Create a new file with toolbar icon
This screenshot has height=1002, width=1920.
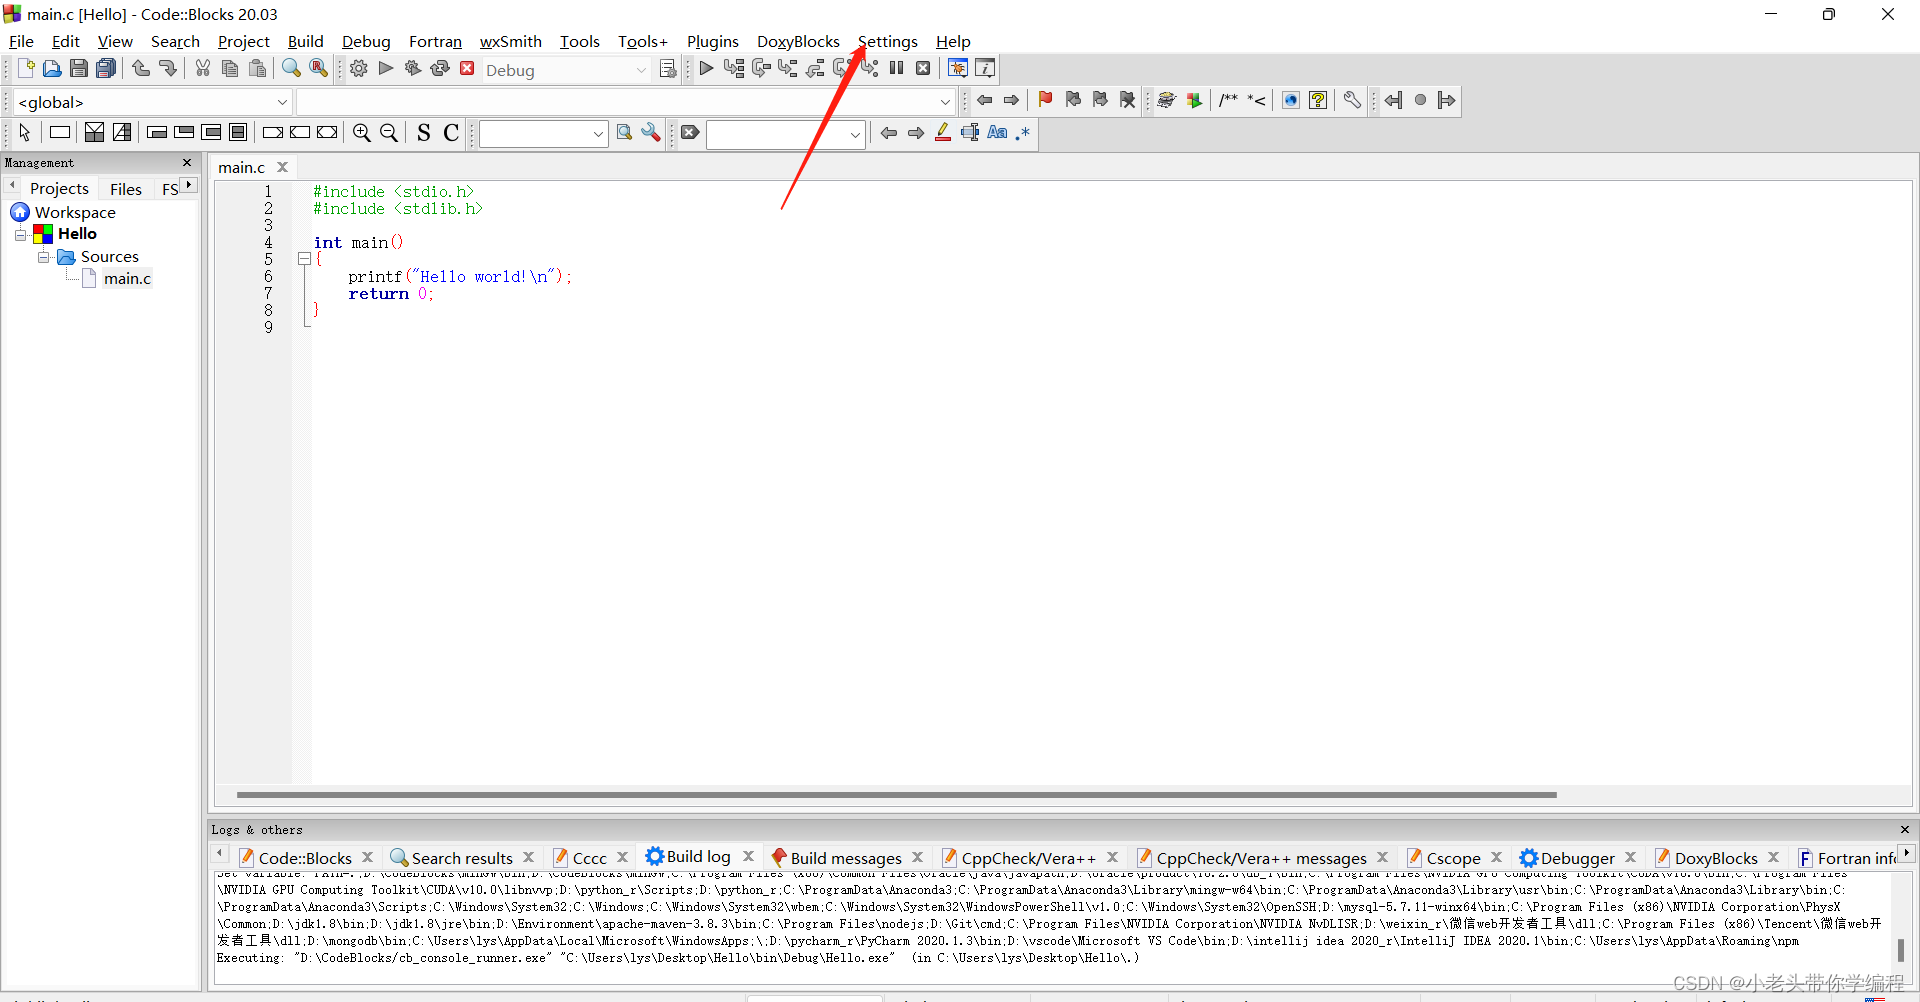25,68
